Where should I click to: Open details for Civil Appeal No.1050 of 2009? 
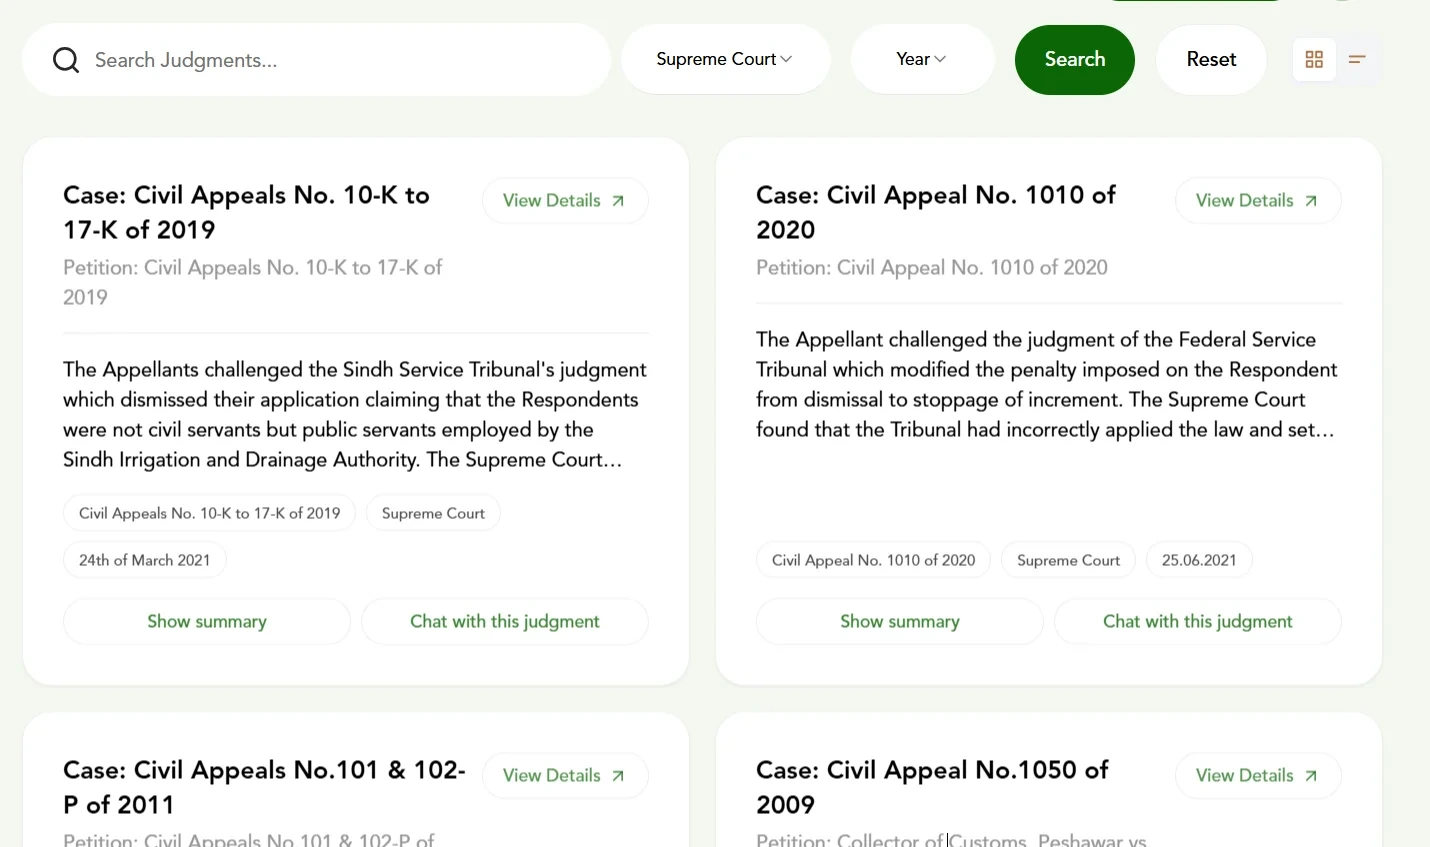pos(1257,776)
